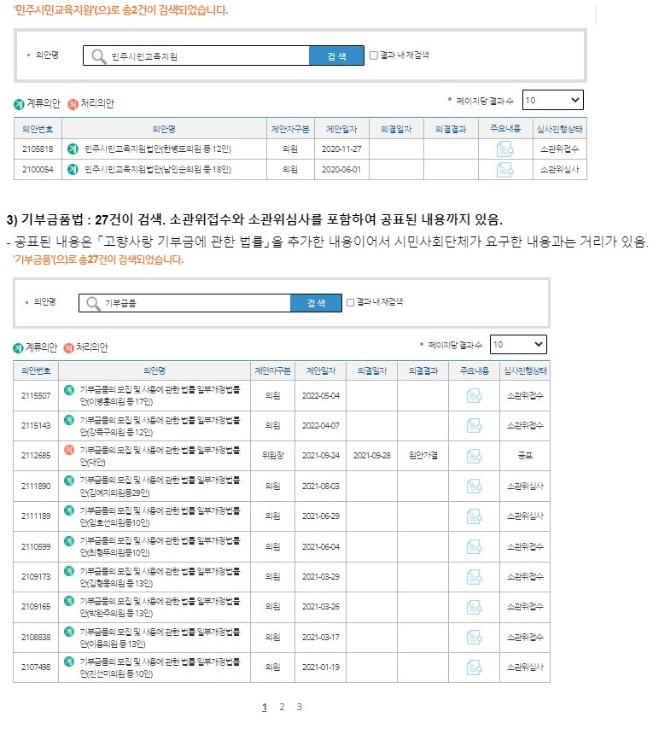Open summary icon for bill 2115507
653x742 pixels.
[x=474, y=396]
